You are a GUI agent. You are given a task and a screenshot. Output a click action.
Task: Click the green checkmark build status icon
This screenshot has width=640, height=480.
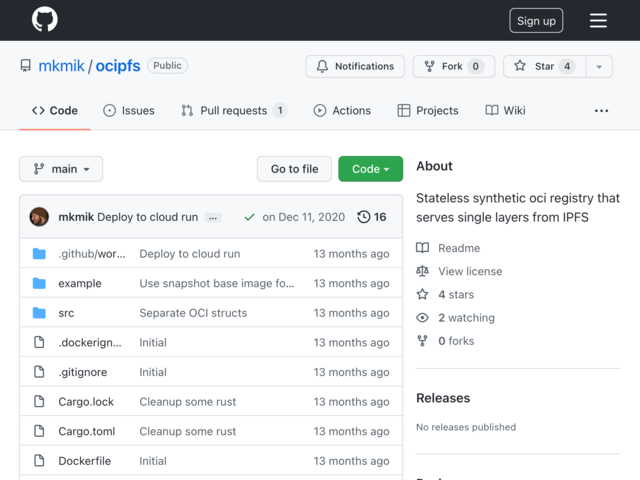tap(249, 217)
